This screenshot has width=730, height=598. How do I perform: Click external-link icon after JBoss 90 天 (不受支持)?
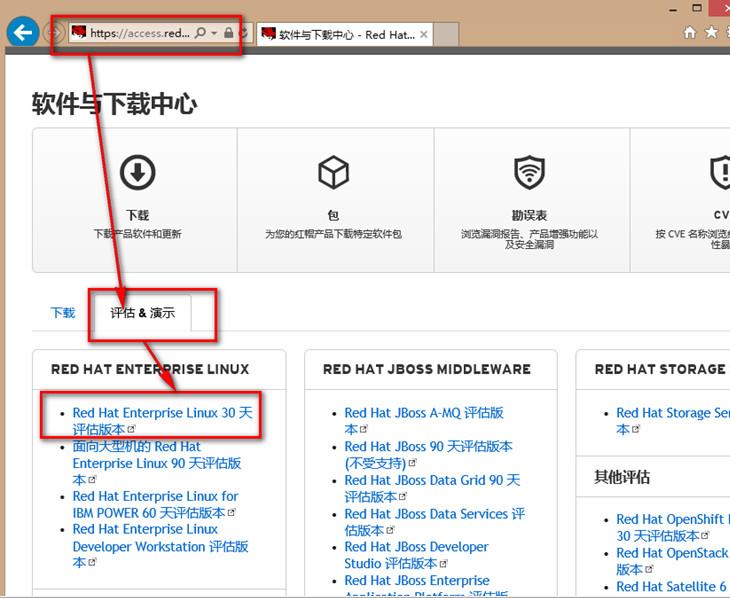pyautogui.click(x=412, y=462)
